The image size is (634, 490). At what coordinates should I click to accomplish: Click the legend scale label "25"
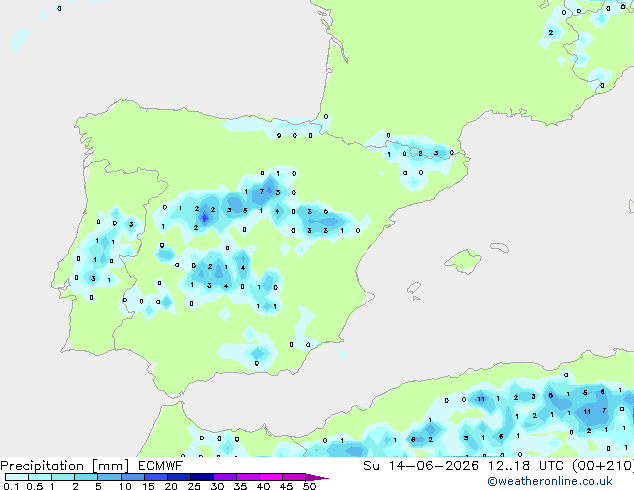[x=194, y=486]
